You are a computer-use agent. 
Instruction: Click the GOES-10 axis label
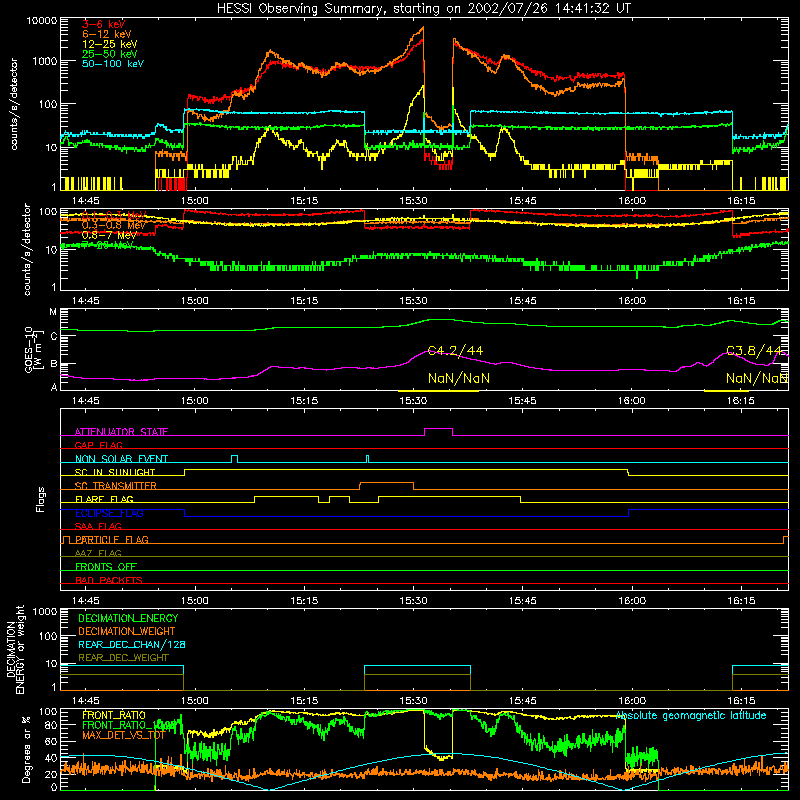click(32, 349)
